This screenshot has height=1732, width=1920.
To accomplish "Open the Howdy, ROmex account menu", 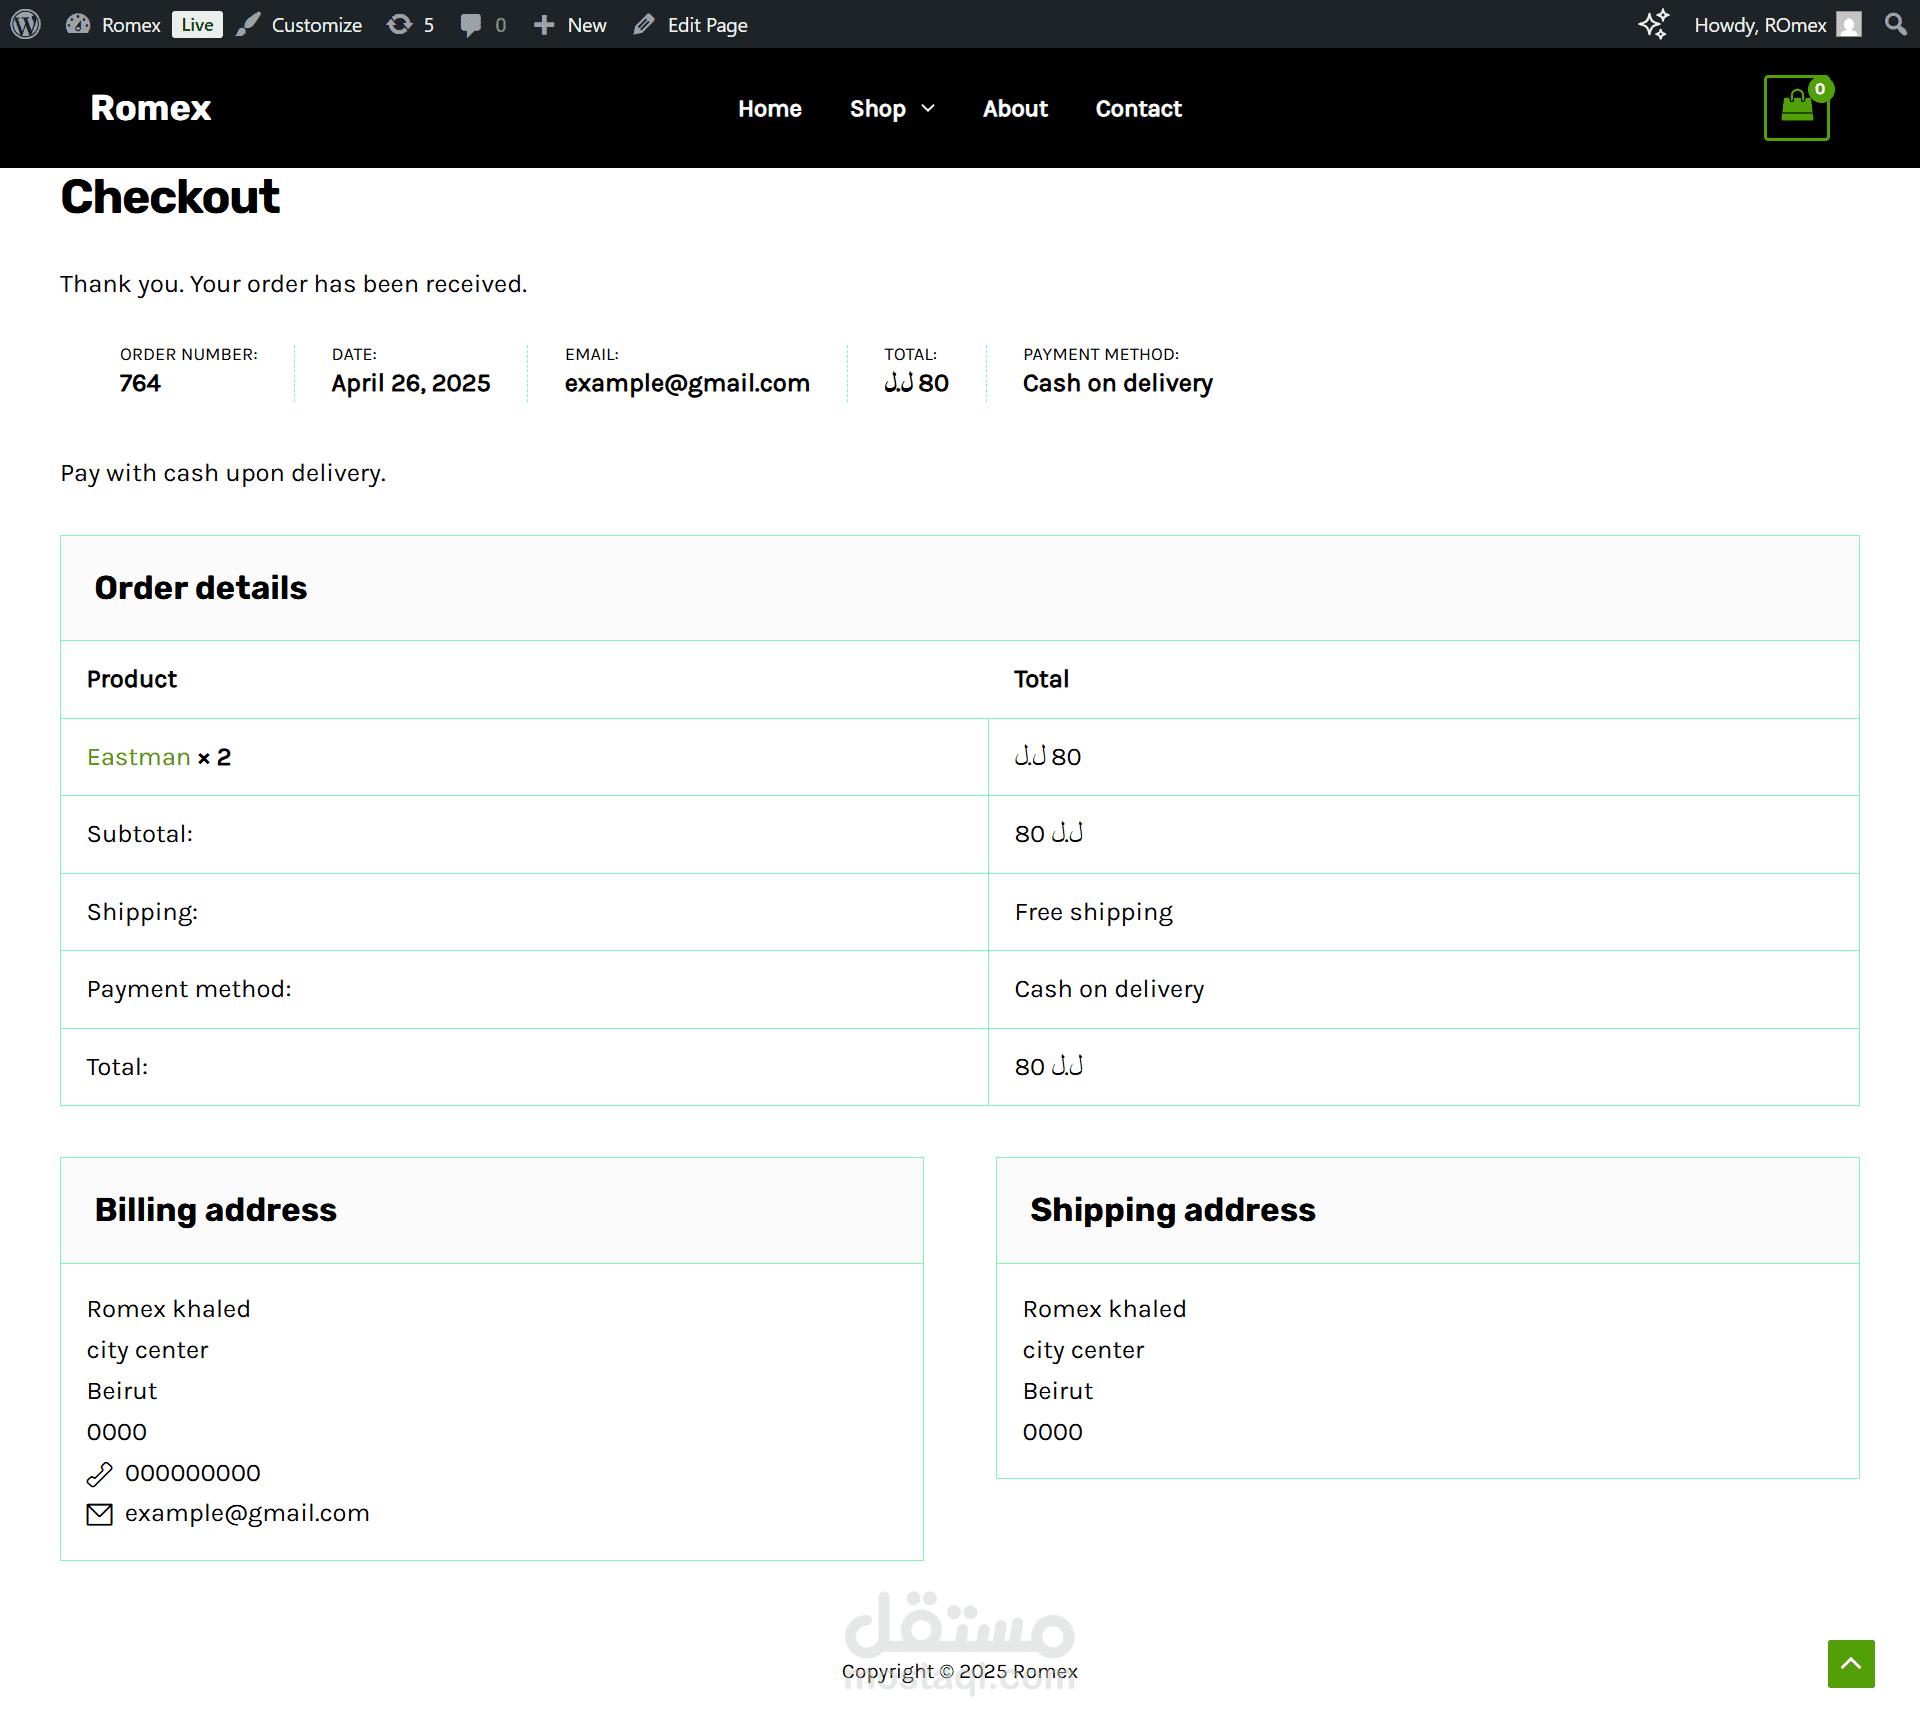I will coord(1775,24).
